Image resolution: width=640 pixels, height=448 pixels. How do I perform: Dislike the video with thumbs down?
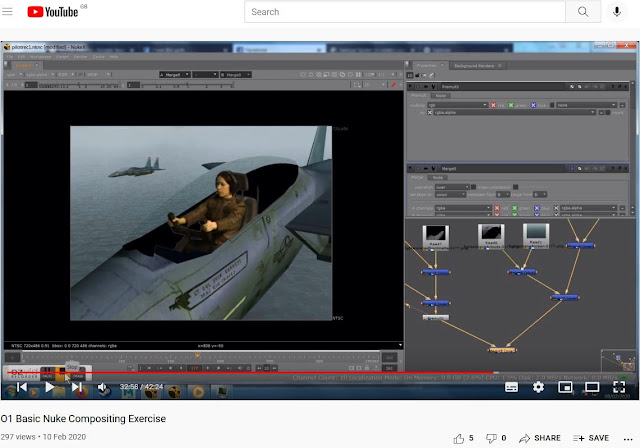click(491, 438)
